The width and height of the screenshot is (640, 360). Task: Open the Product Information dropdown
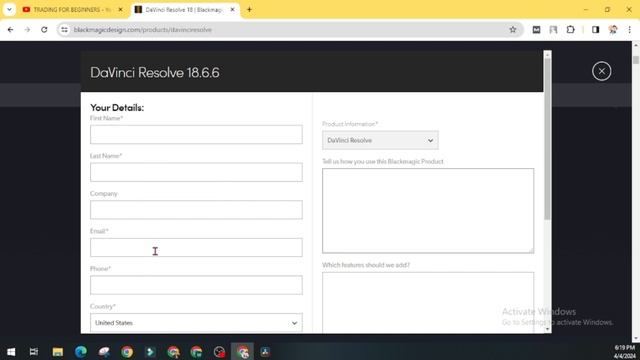pyautogui.click(x=380, y=140)
